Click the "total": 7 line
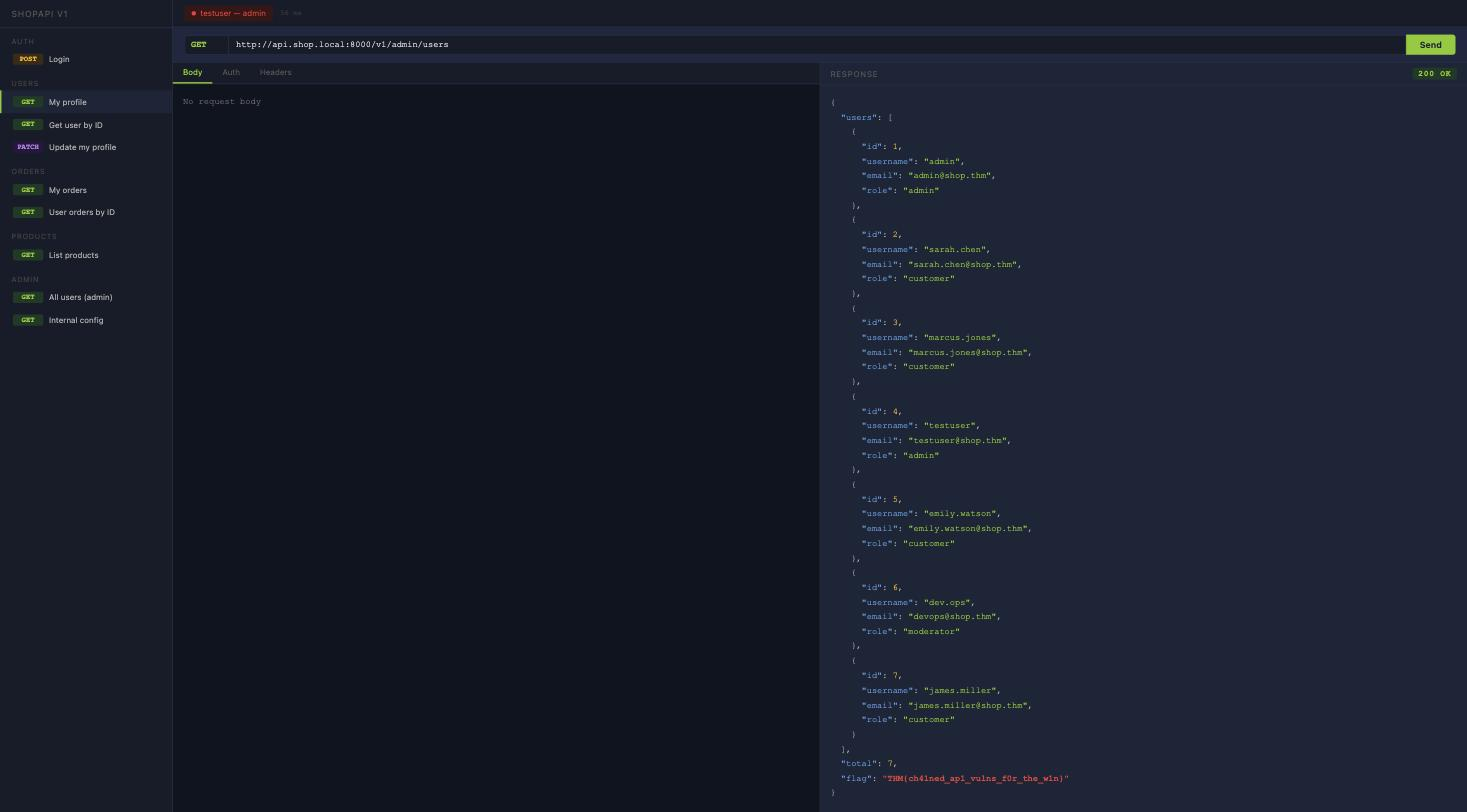Viewport: 1467px width, 812px height. pos(869,763)
